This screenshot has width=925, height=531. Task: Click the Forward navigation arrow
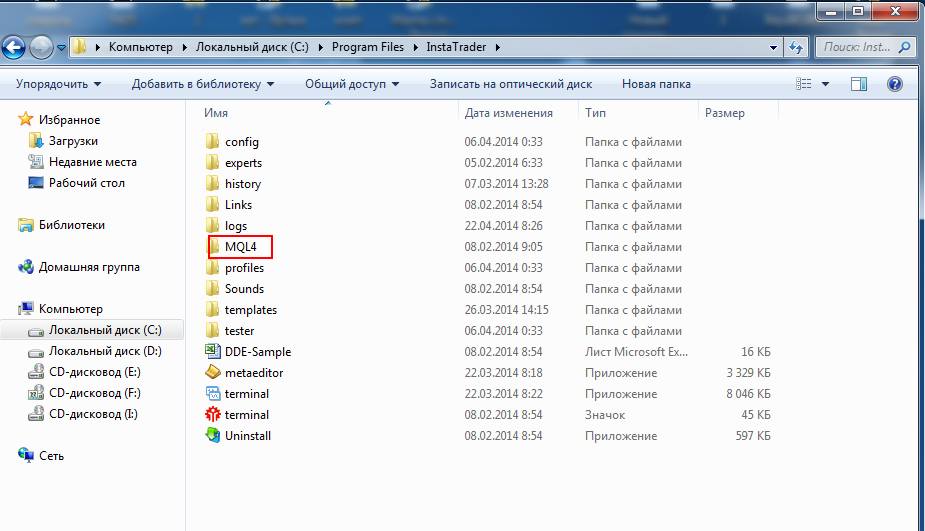[x=41, y=47]
